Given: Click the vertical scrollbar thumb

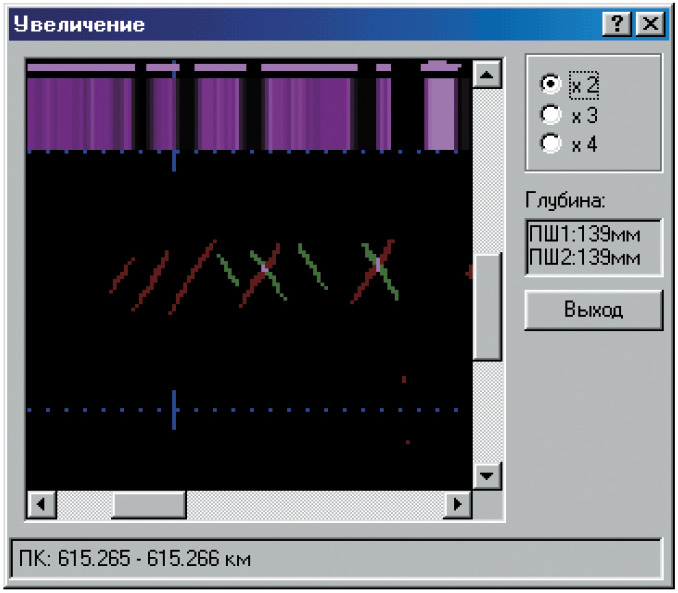Looking at the screenshot, I should pos(487,307).
